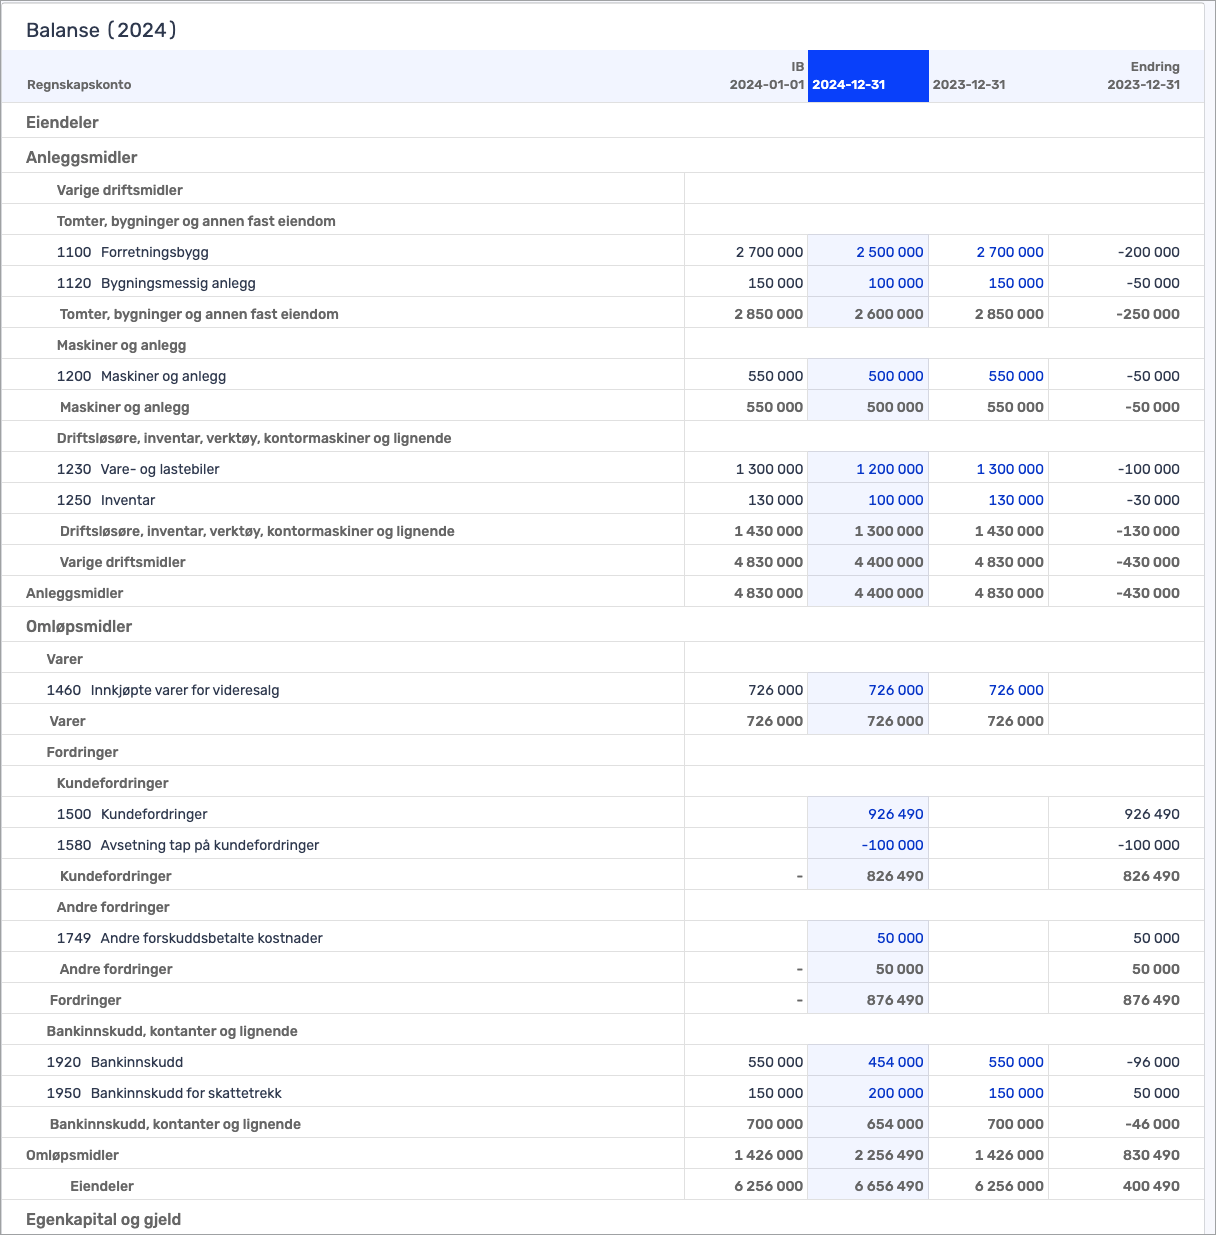Viewport: 1216px width, 1235px height.
Task: Click the Regnskapskonto column header
Action: coord(79,85)
